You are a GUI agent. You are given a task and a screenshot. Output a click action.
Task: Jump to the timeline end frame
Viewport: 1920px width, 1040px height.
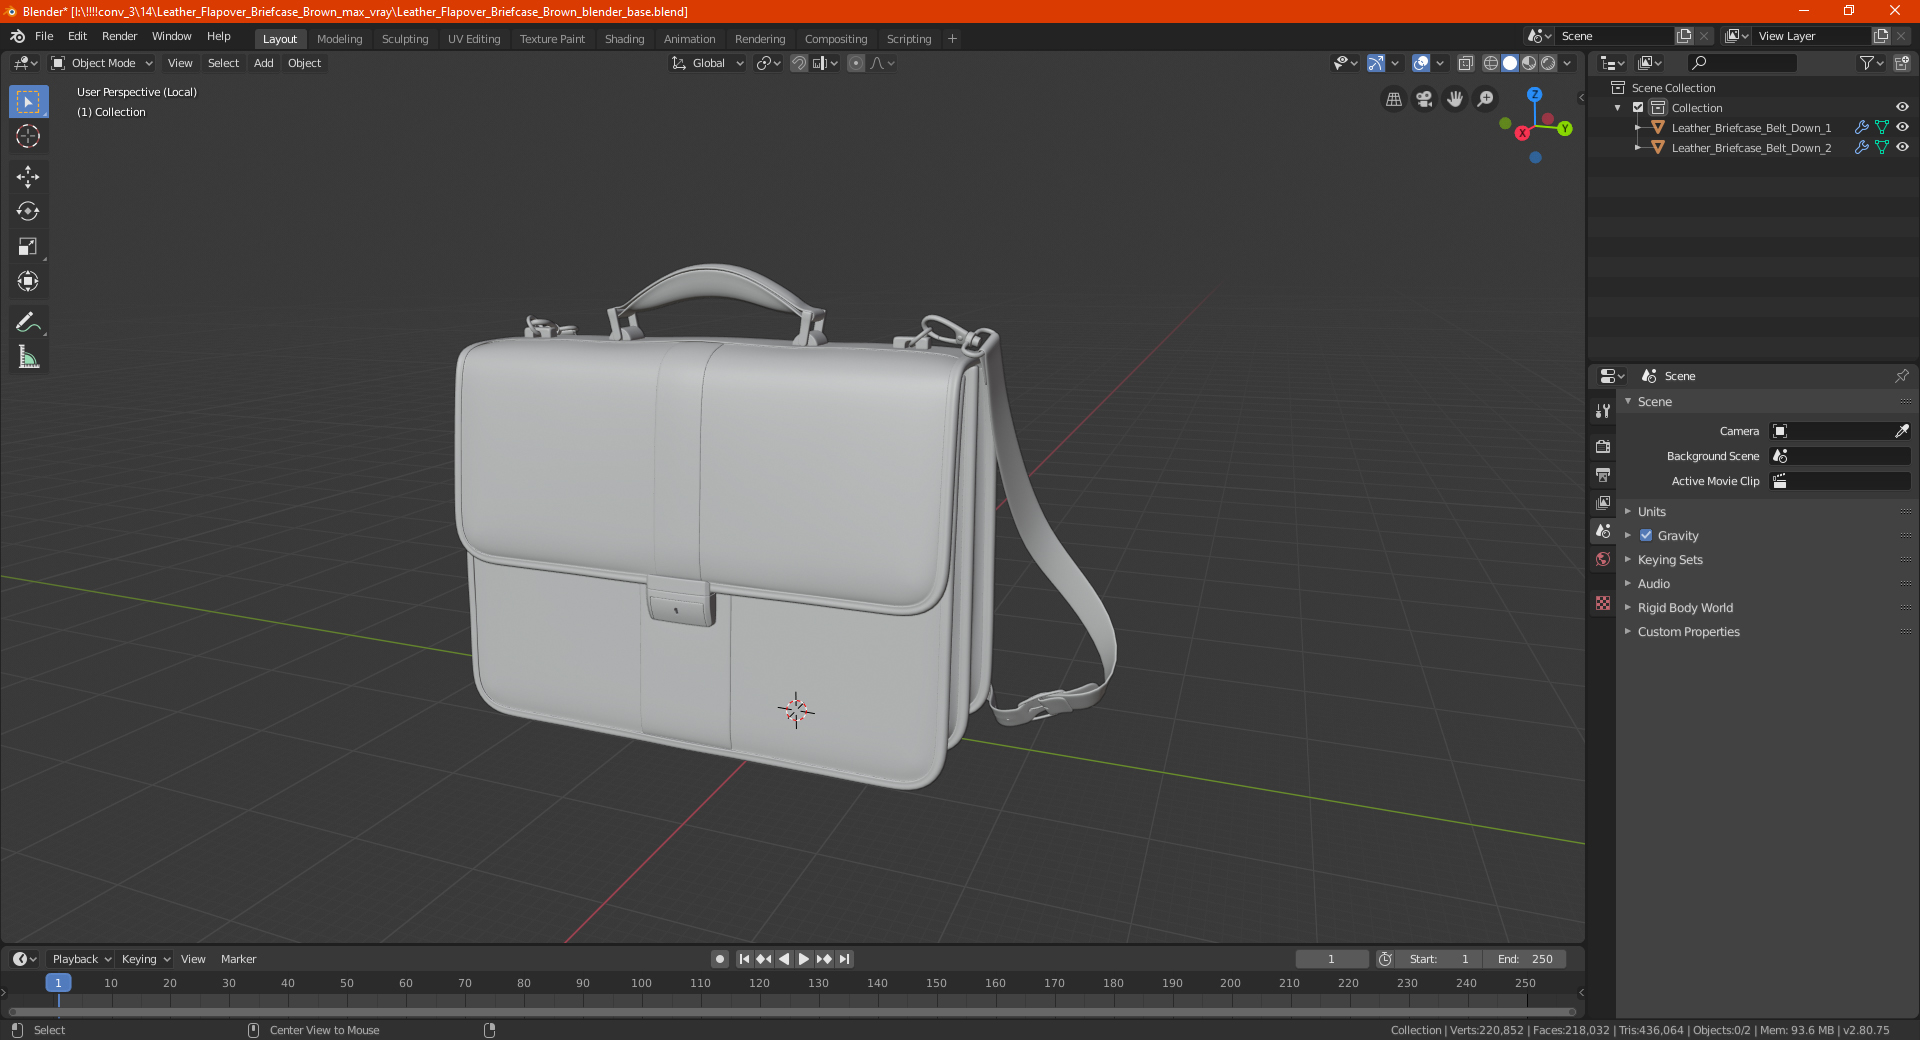click(845, 959)
